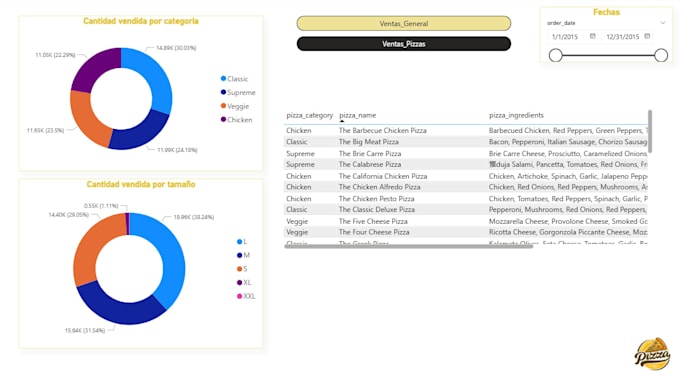Click the Fechas slicer title

click(606, 12)
